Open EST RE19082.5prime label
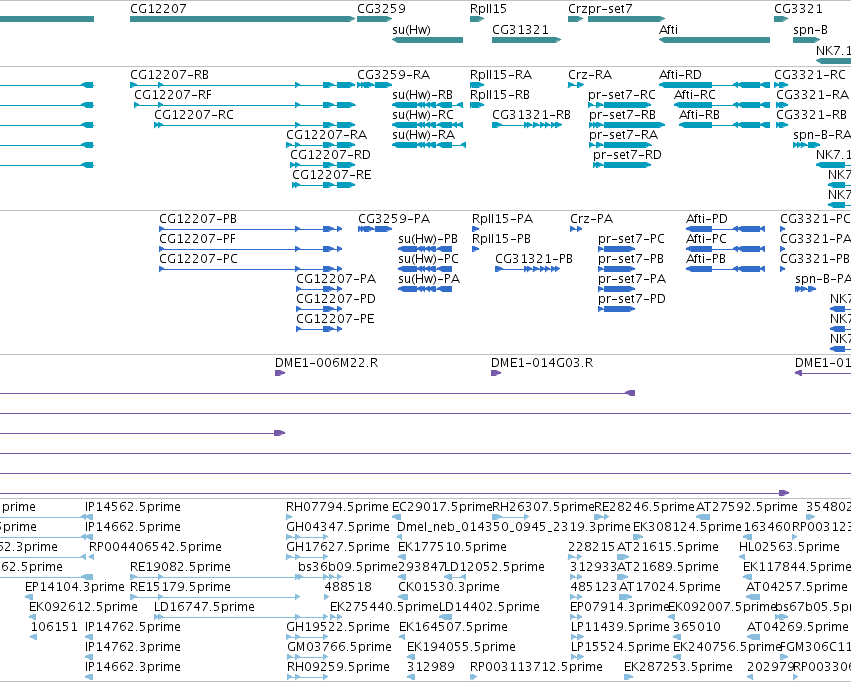The image size is (851, 682). 180,567
